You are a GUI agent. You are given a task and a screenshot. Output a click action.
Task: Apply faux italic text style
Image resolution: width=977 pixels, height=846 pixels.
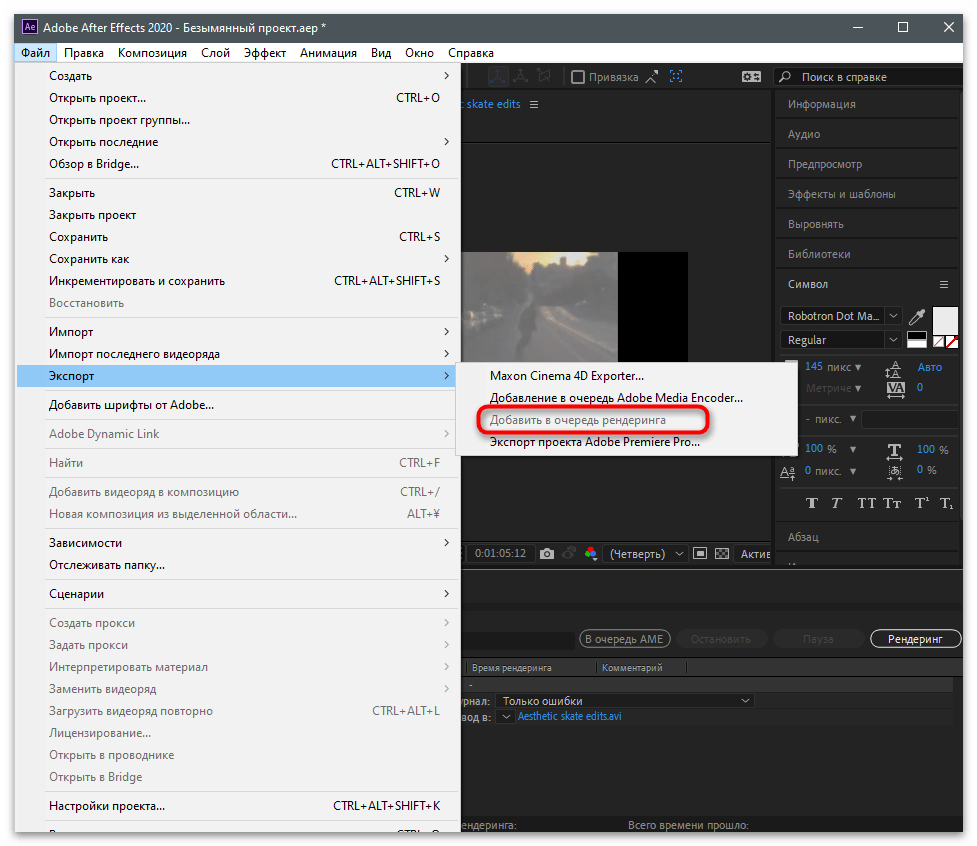[x=838, y=503]
